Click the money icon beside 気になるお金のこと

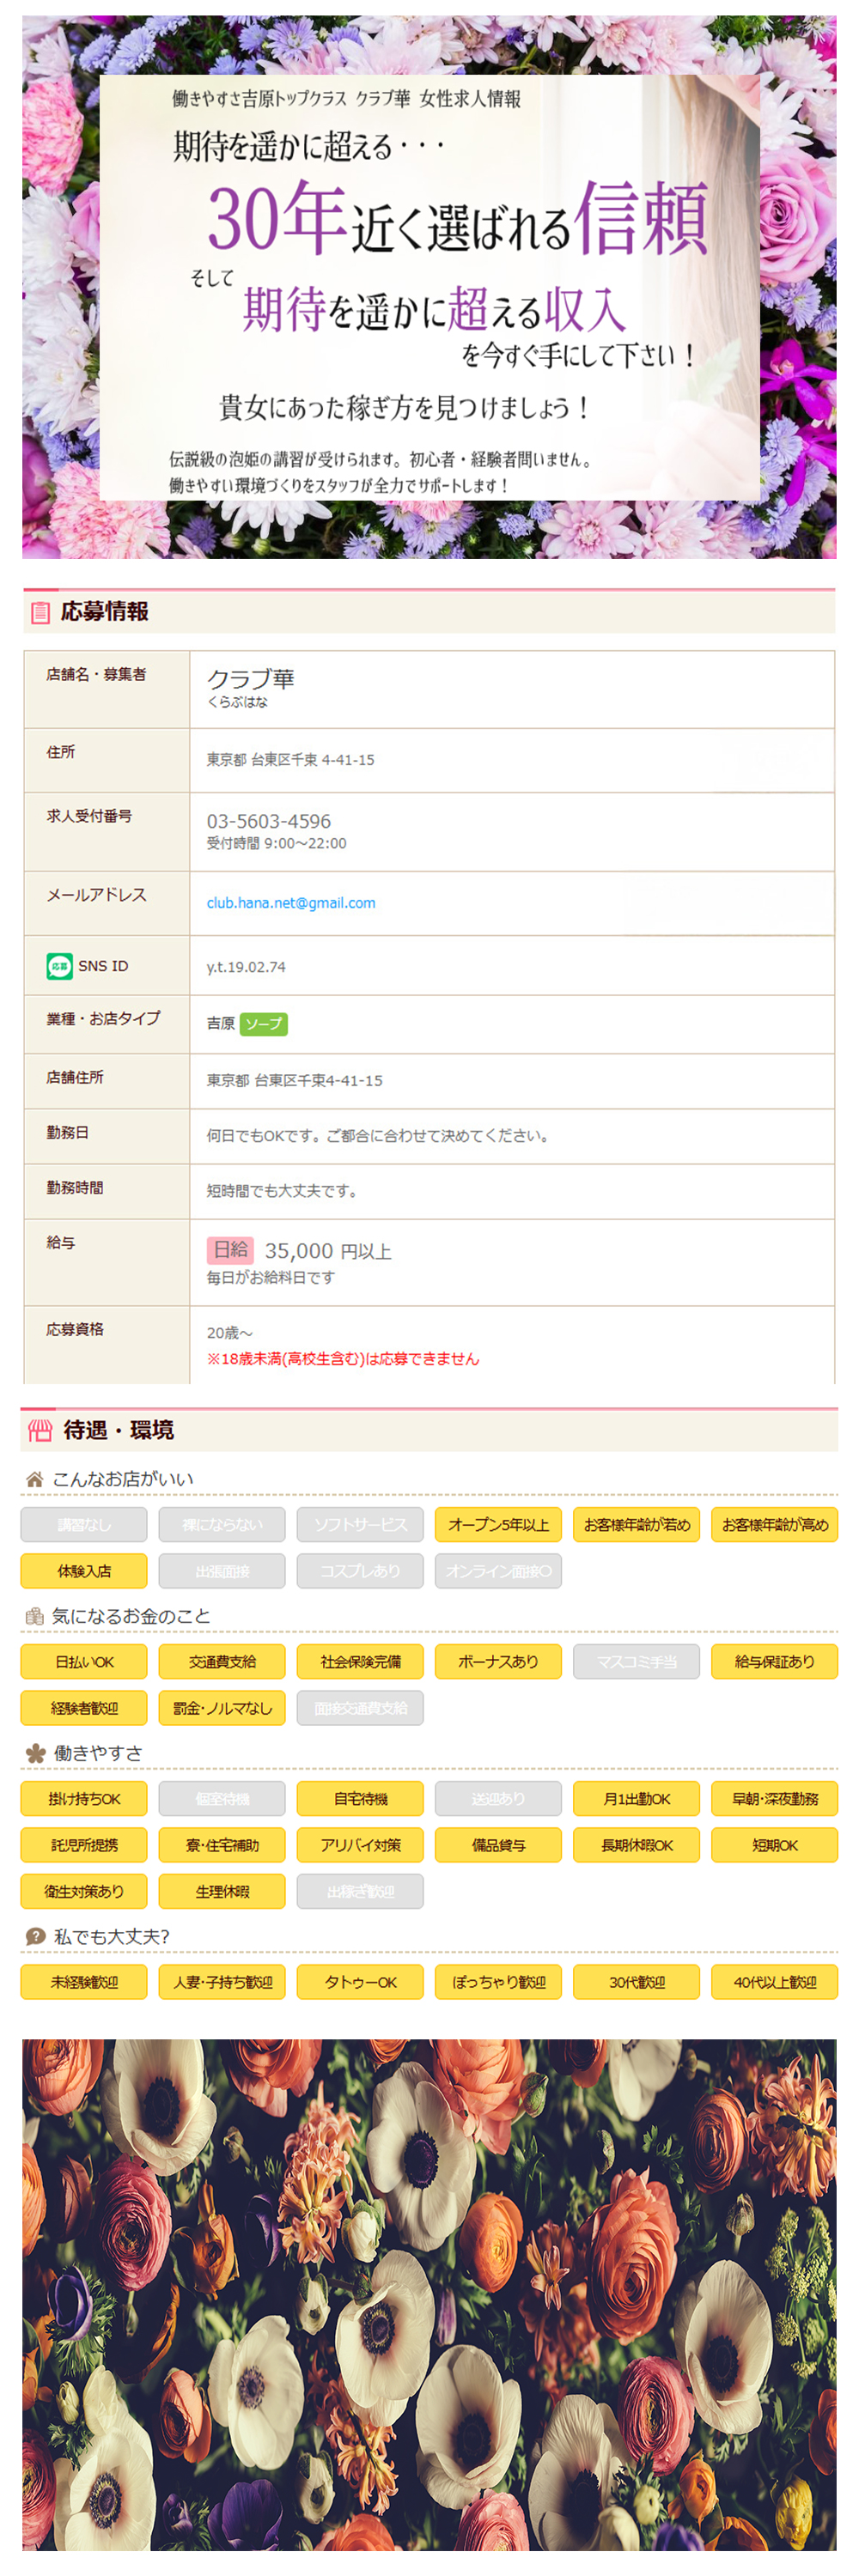tap(35, 1616)
